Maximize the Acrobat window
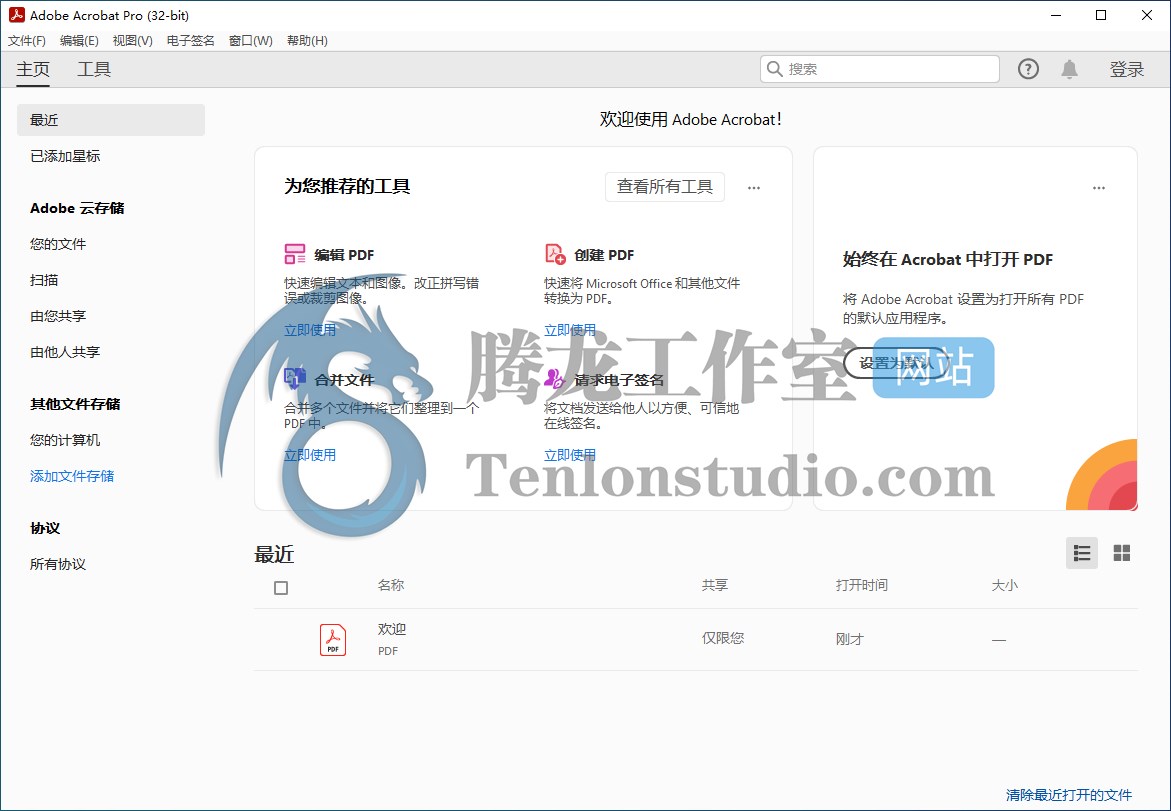The width and height of the screenshot is (1171, 811). tap(1101, 15)
